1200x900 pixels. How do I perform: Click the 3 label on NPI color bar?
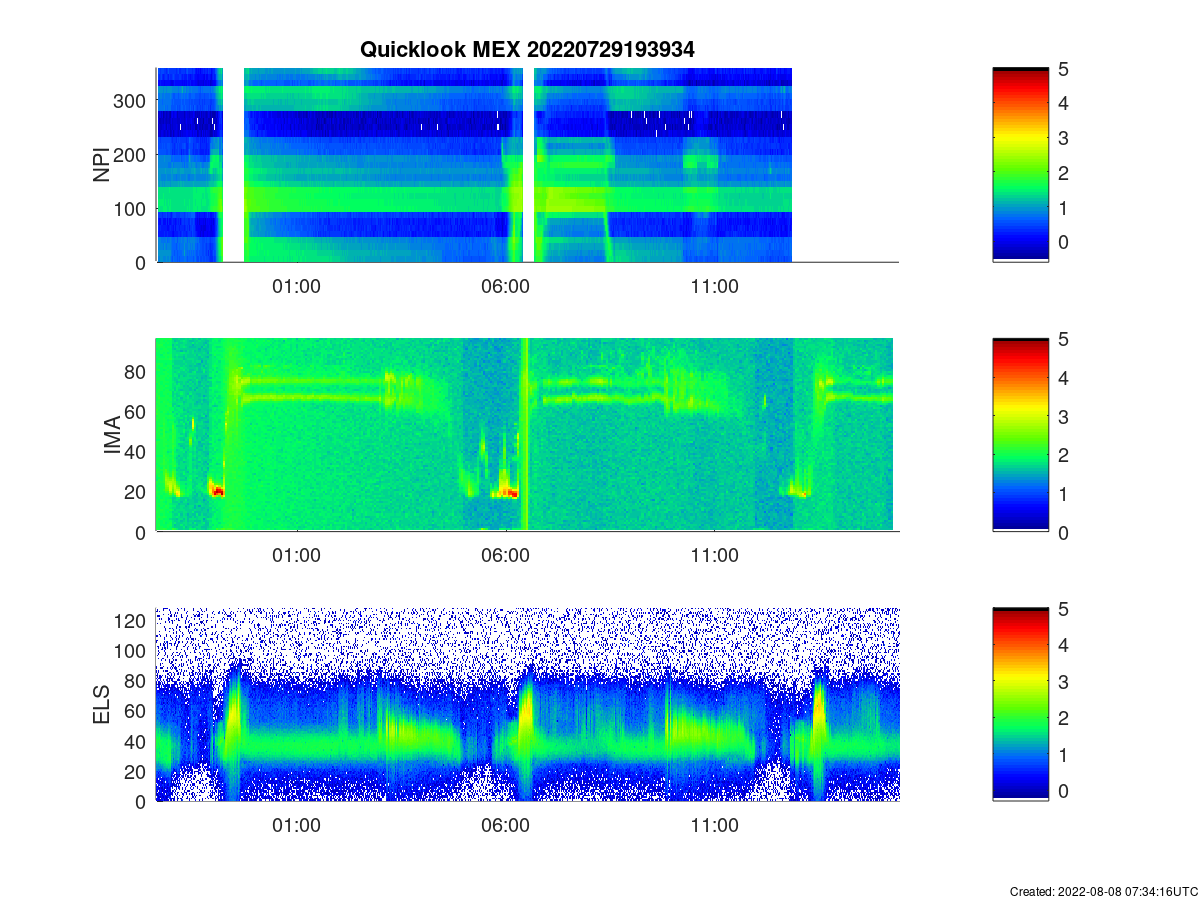tap(1065, 138)
